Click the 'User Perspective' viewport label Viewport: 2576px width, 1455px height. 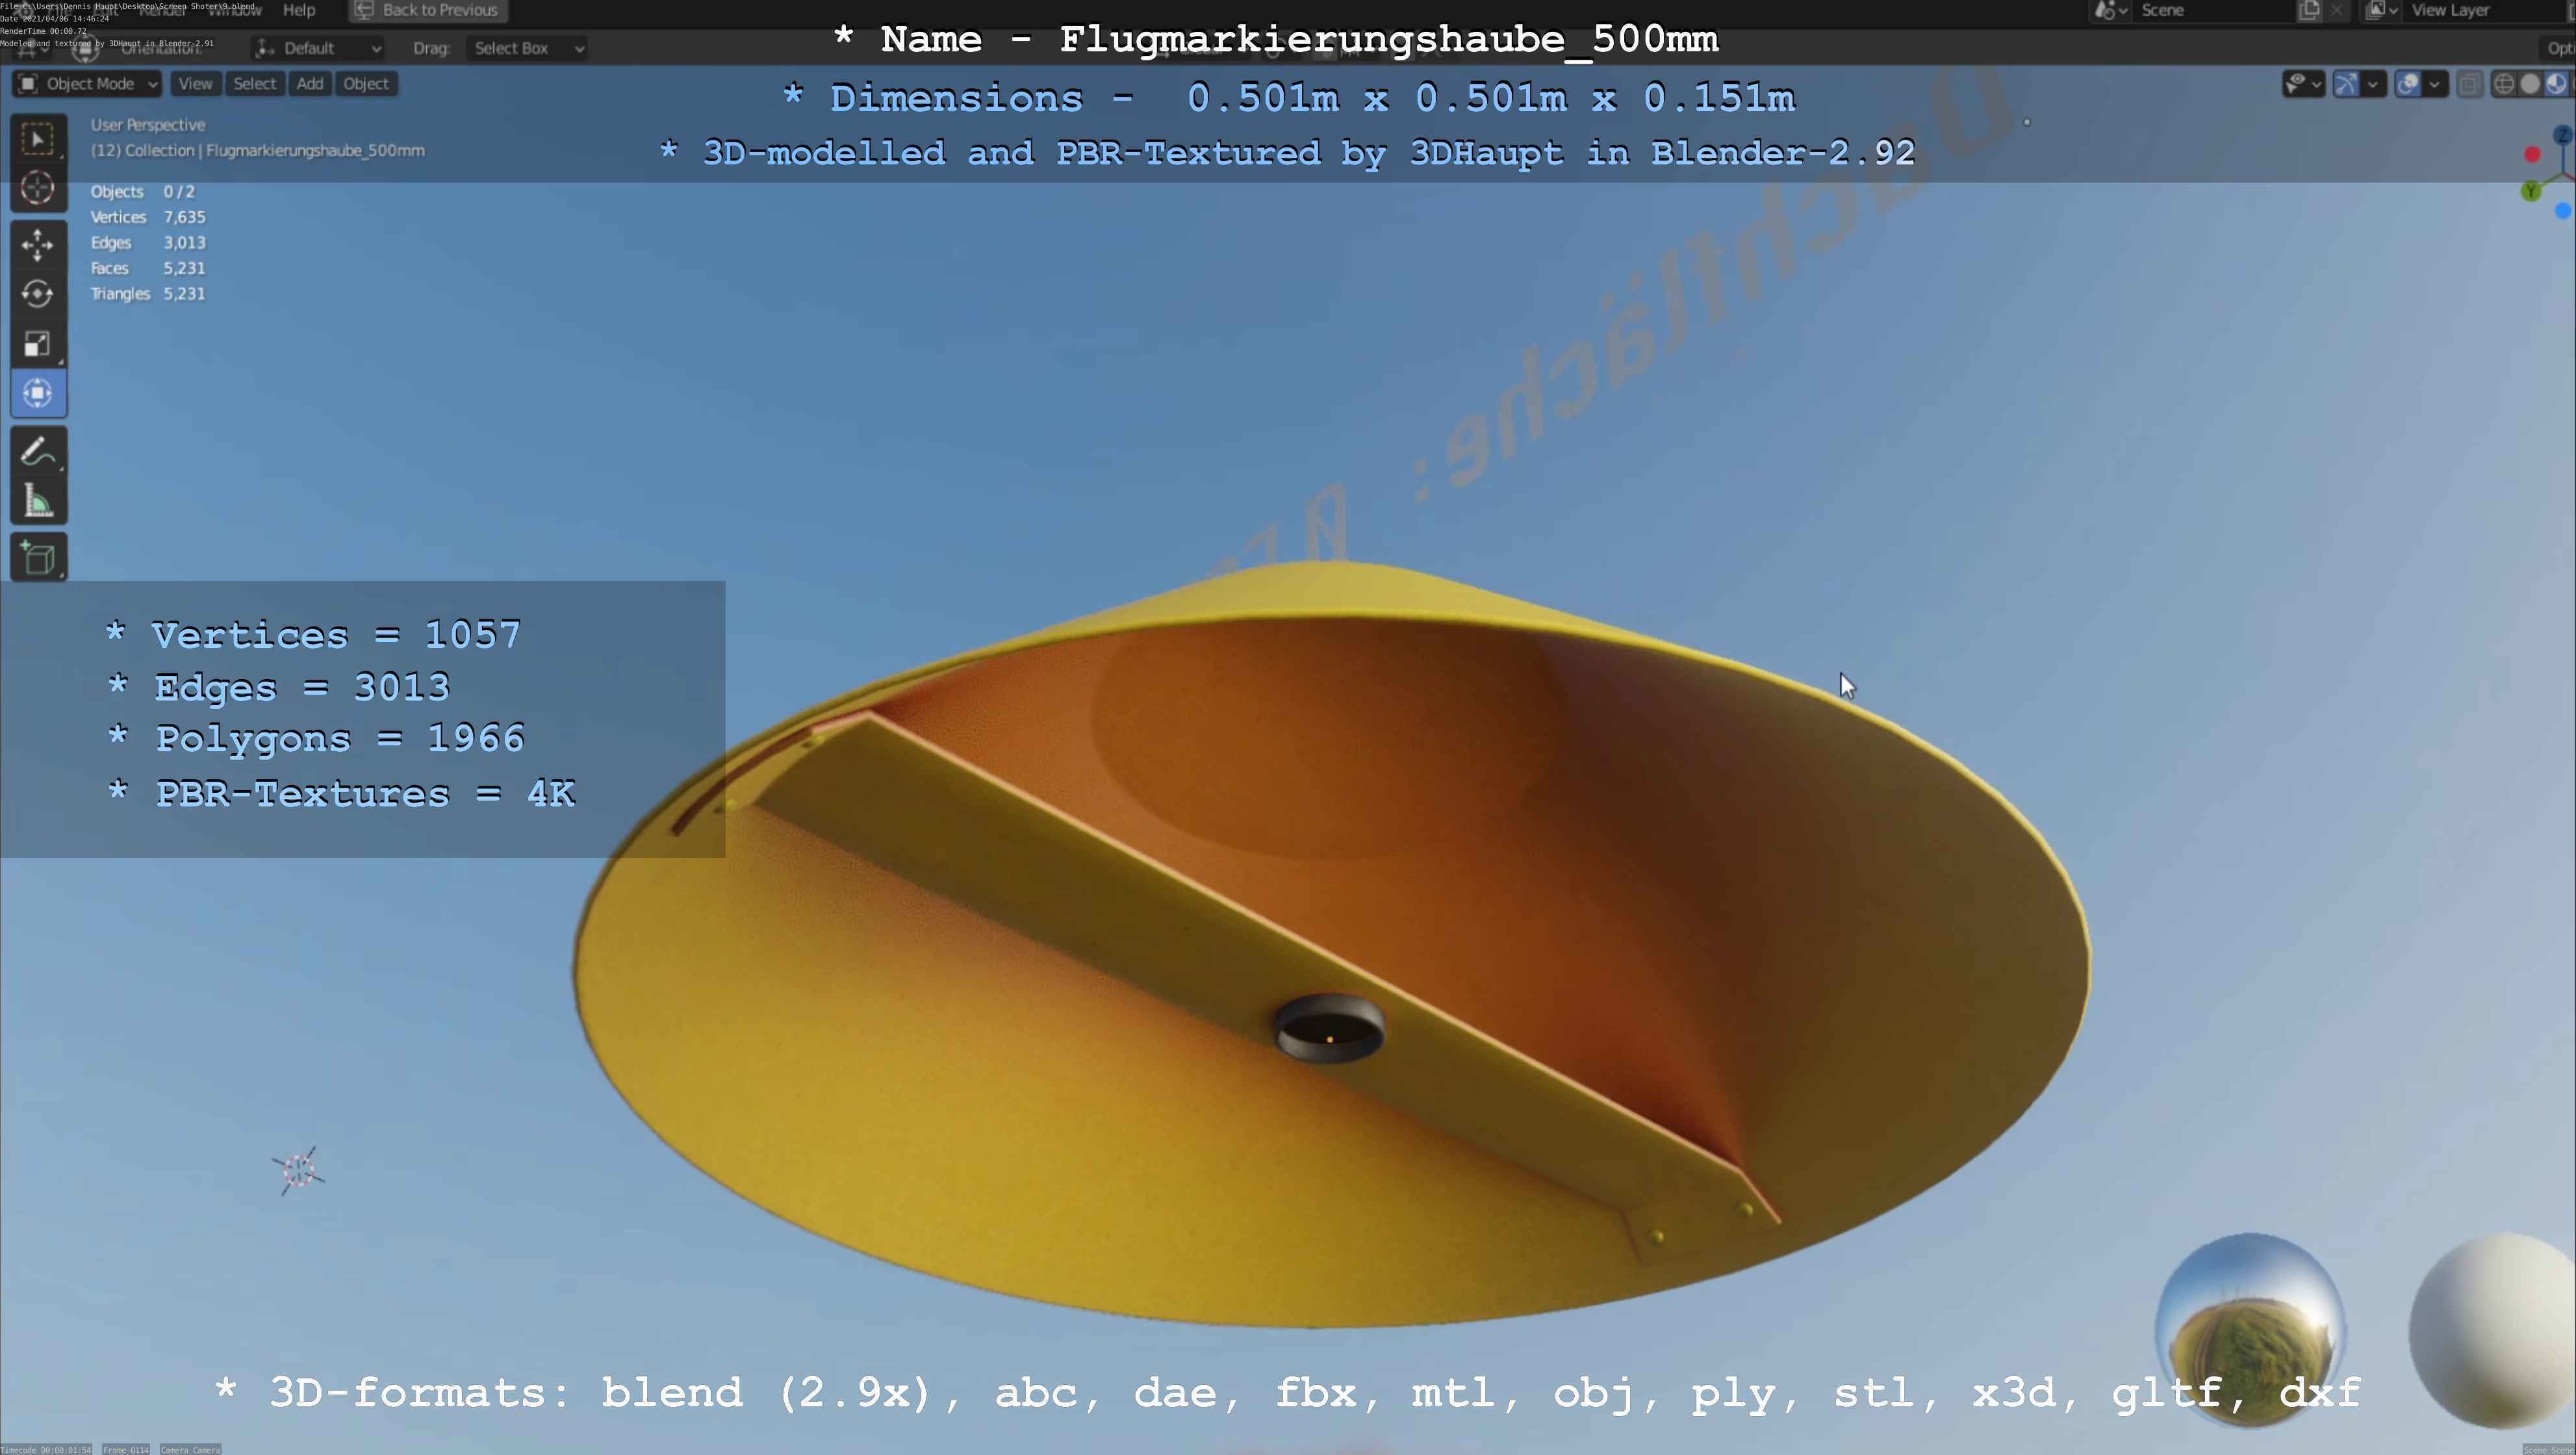point(148,125)
